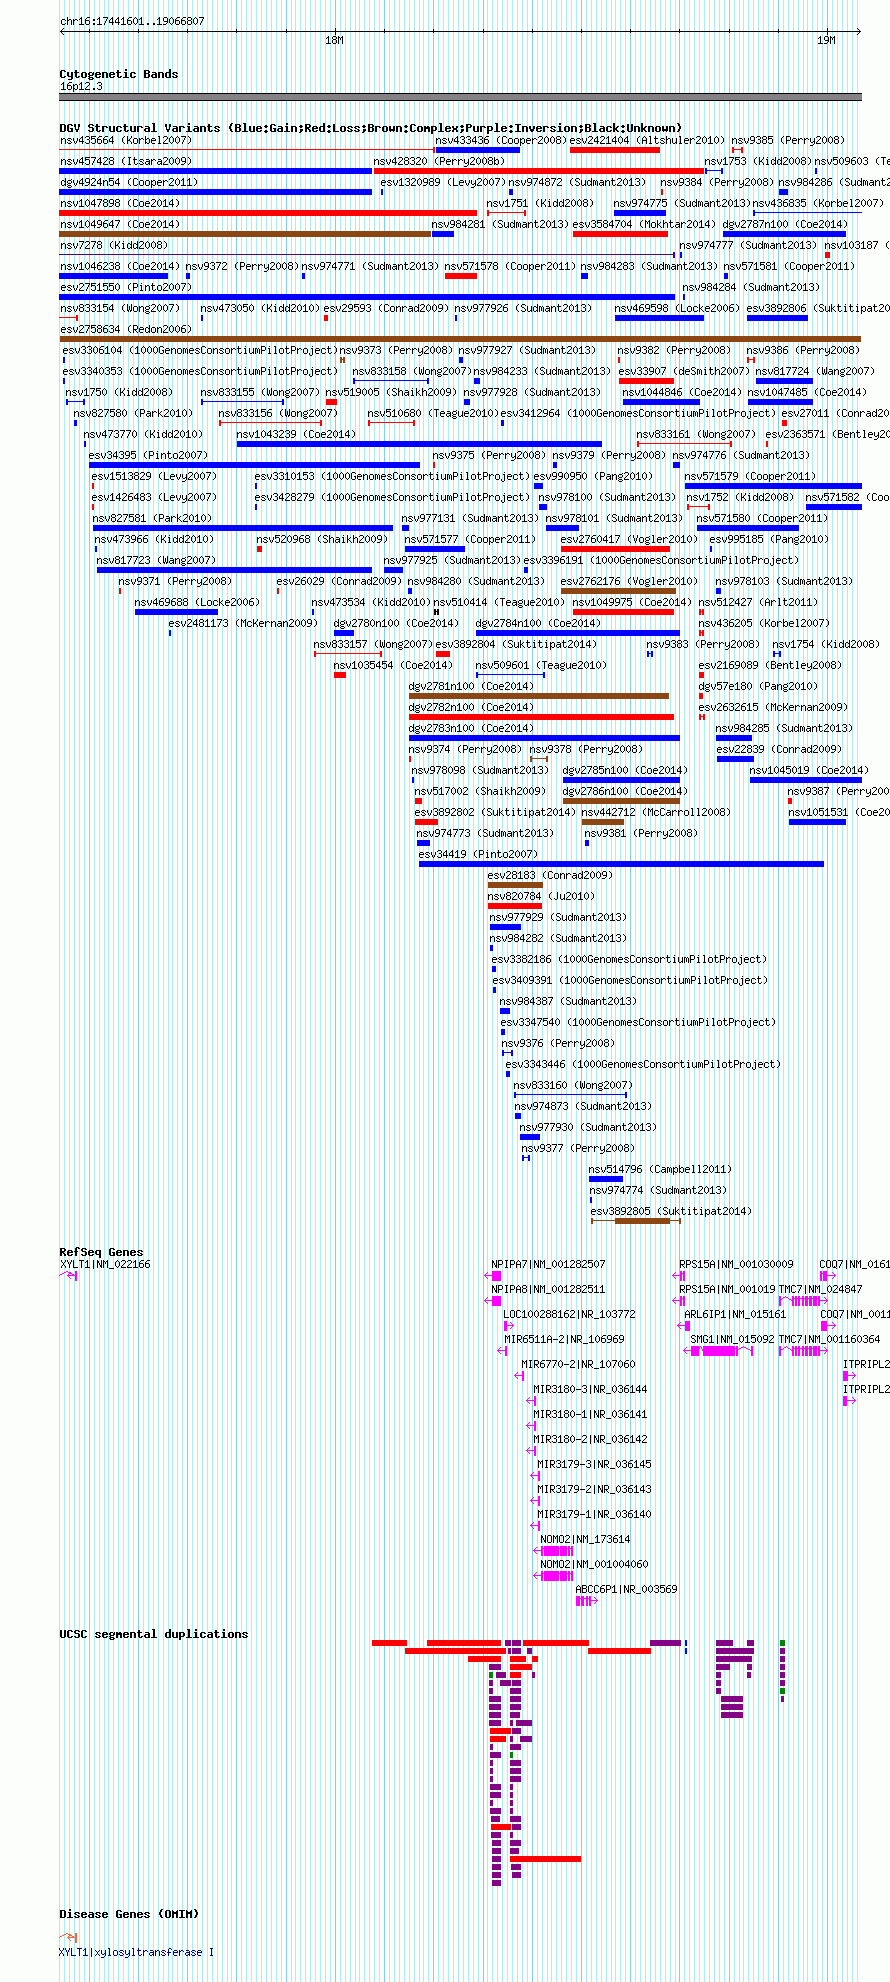The image size is (890, 1982).
Task: Open the UCSC segmental duplications track title
Action: click(x=154, y=1634)
